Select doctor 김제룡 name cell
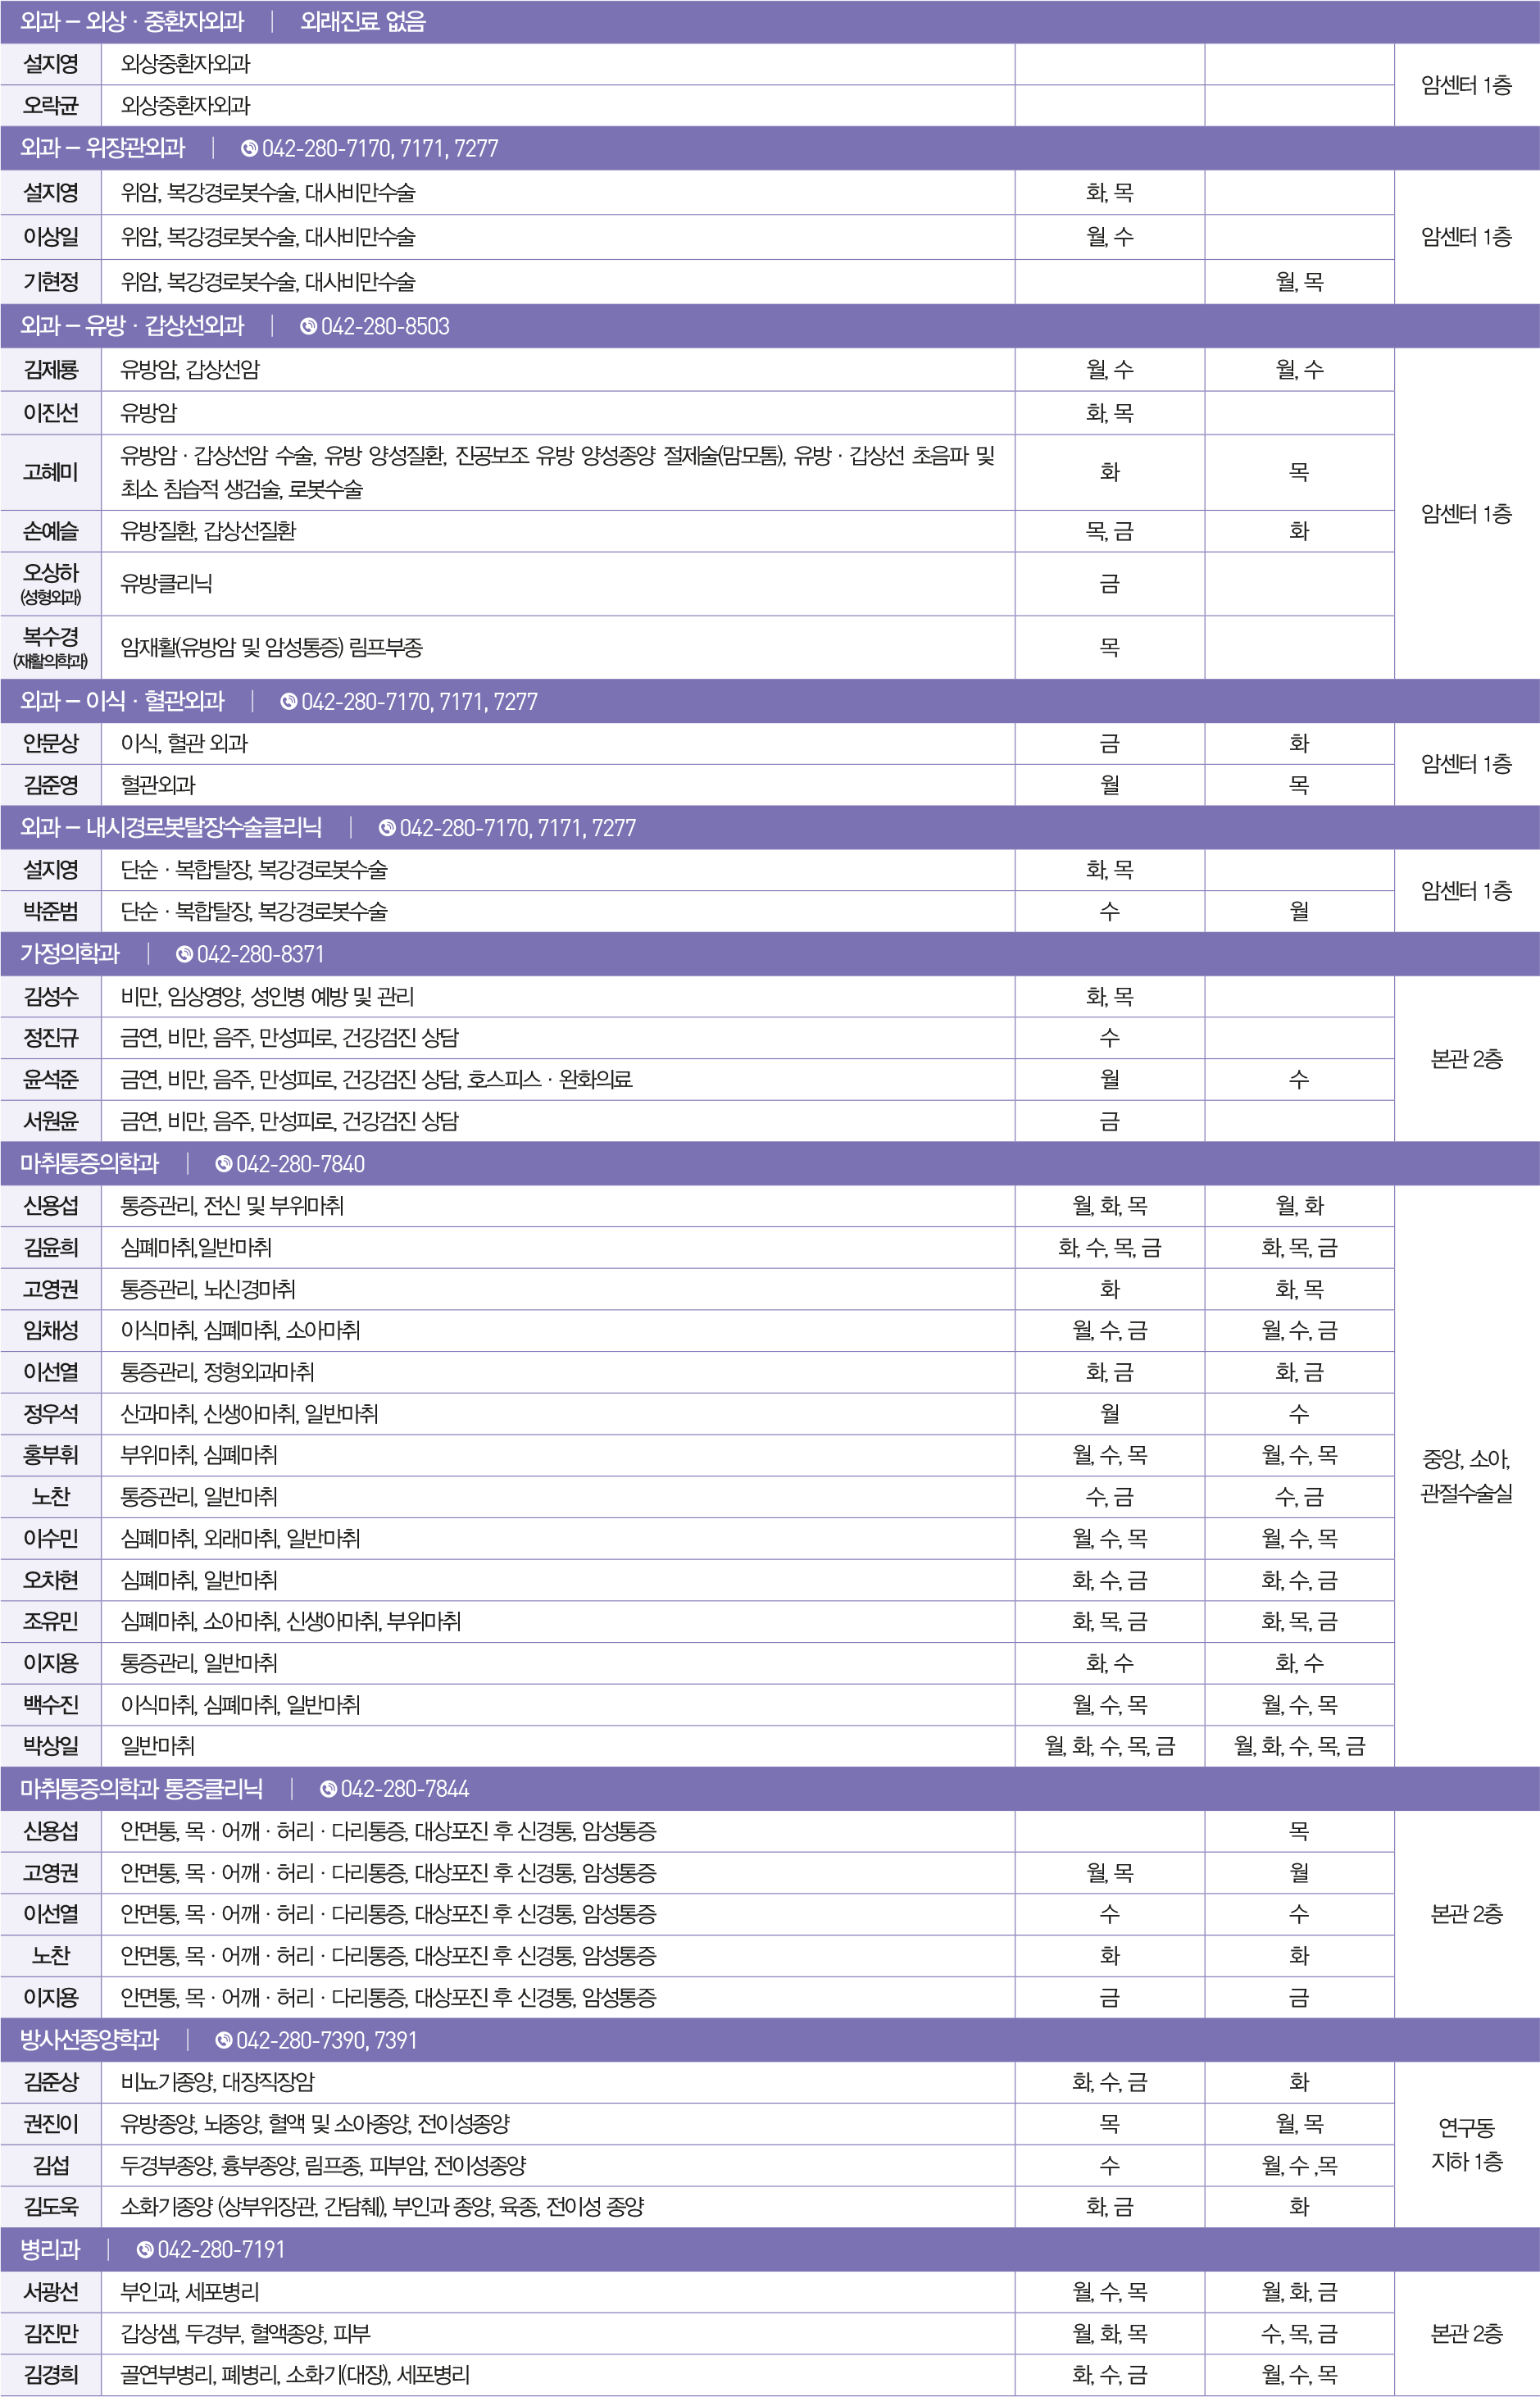 coord(51,370)
